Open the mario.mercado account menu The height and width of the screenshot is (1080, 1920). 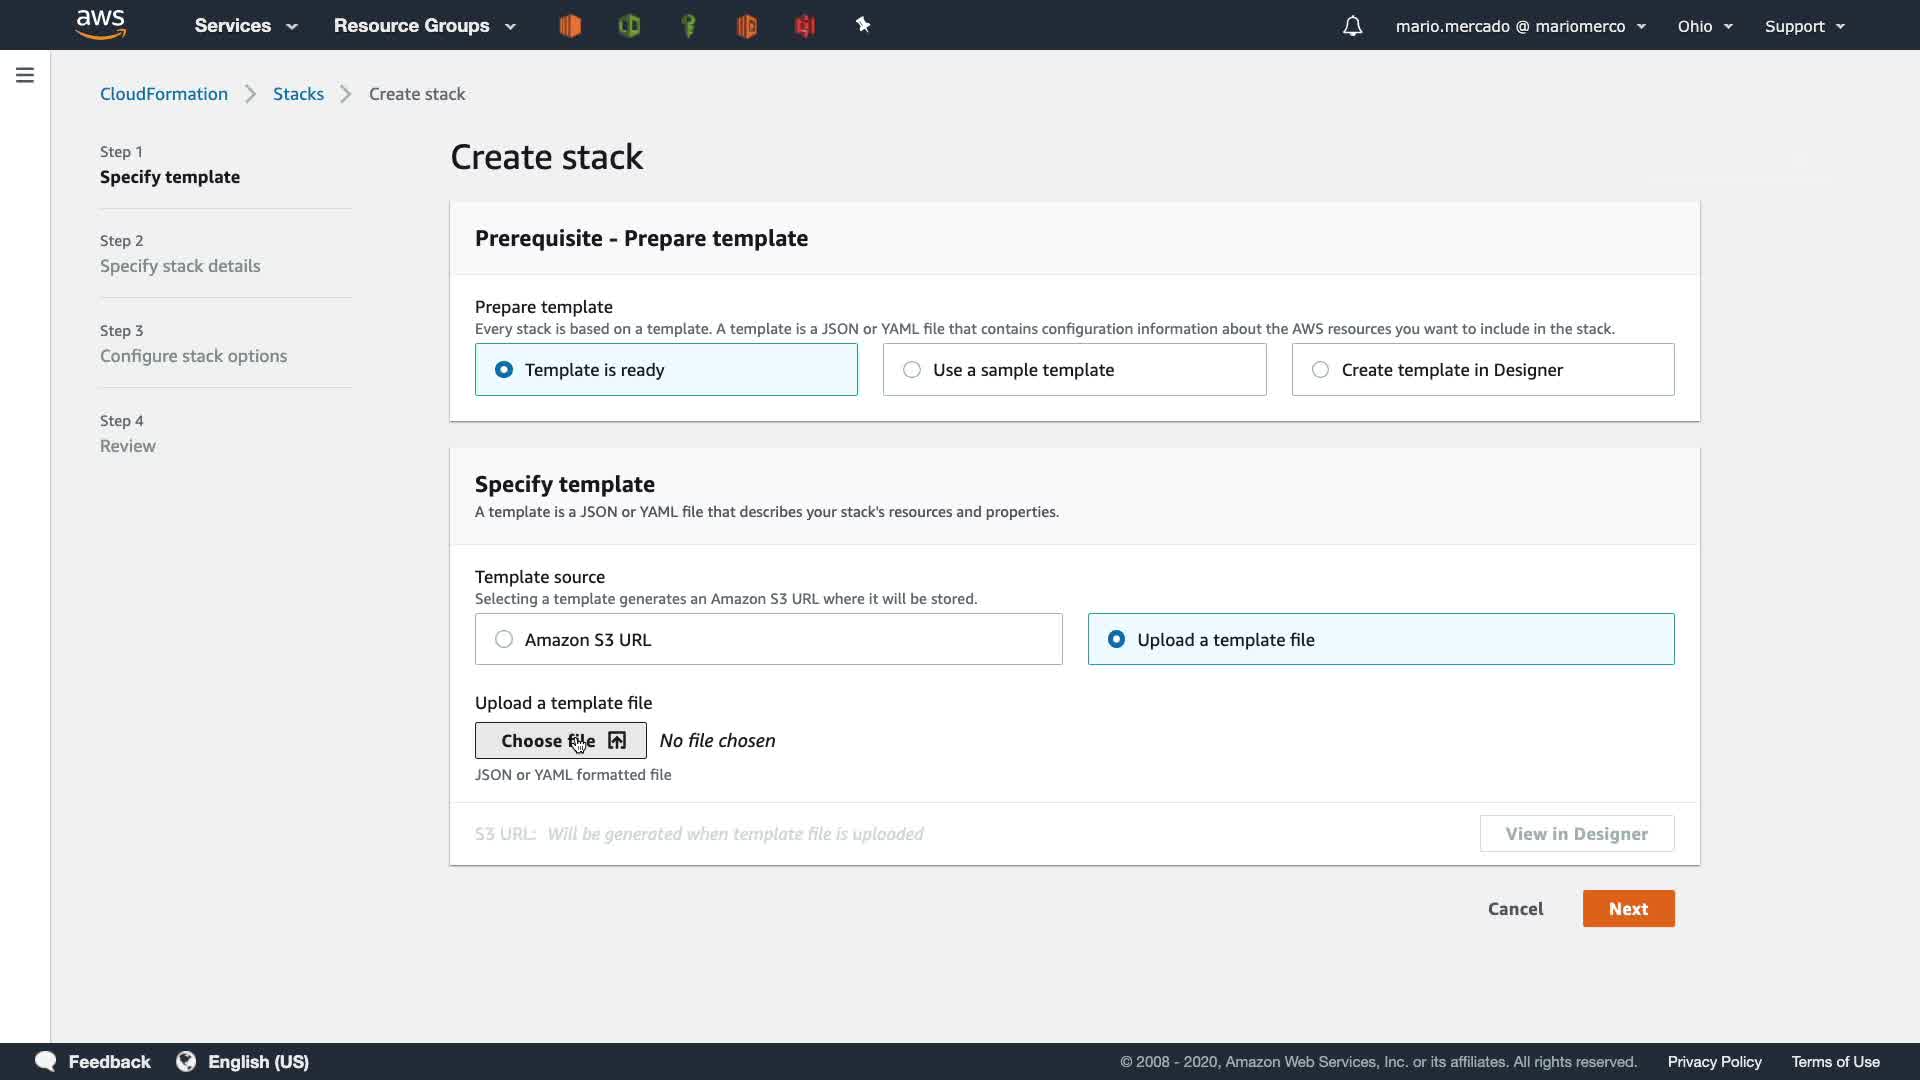[1520, 26]
